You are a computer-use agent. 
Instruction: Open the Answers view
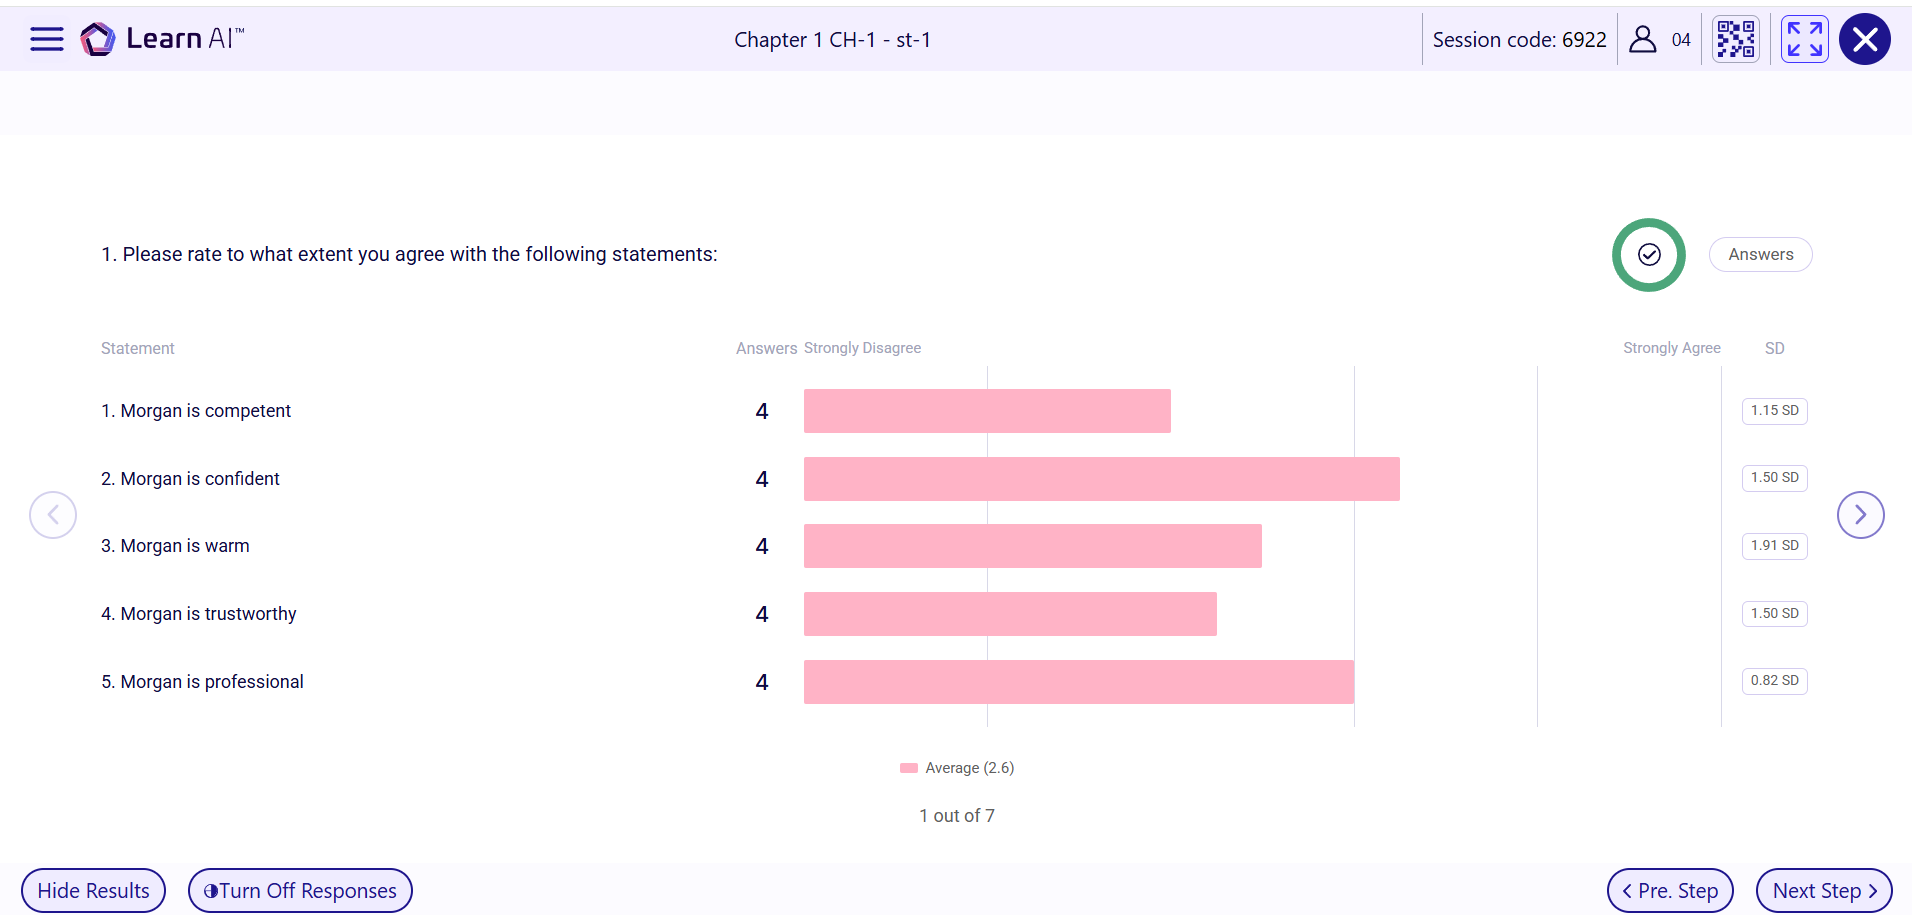coord(1761,255)
